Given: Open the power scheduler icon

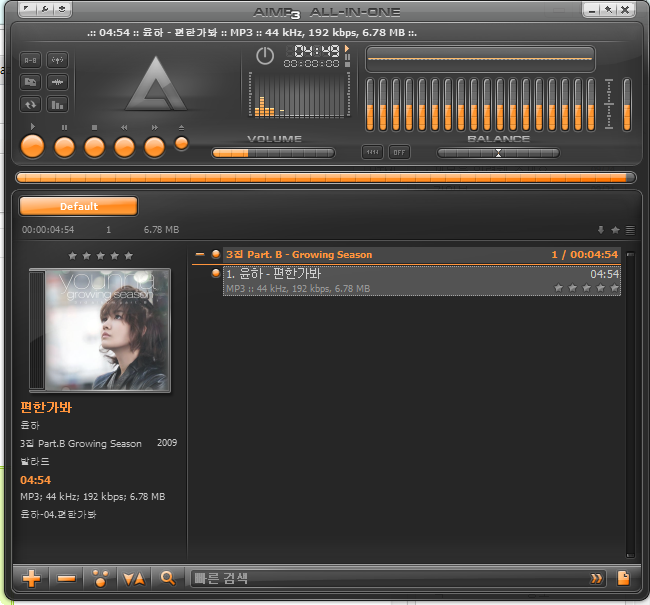Looking at the screenshot, I should pyautogui.click(x=265, y=56).
